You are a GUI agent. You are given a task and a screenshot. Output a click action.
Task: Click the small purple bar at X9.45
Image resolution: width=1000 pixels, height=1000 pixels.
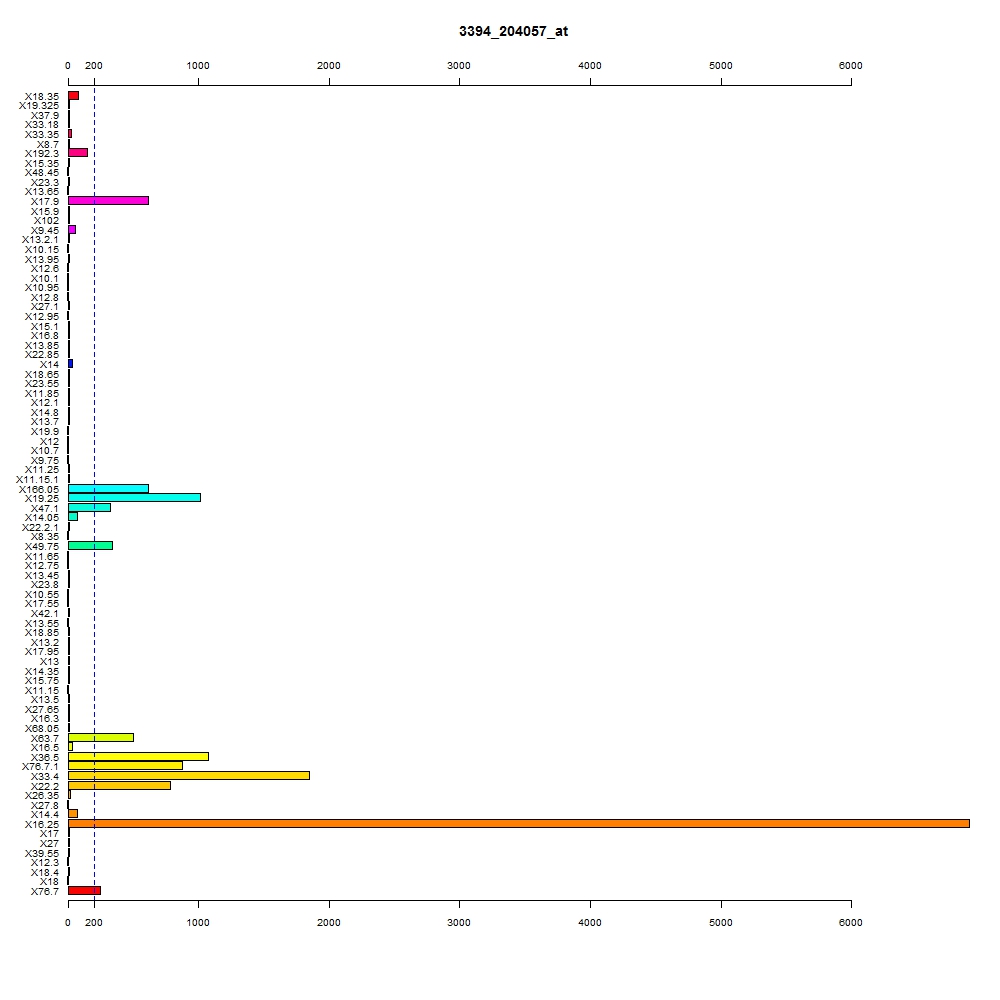[72, 230]
